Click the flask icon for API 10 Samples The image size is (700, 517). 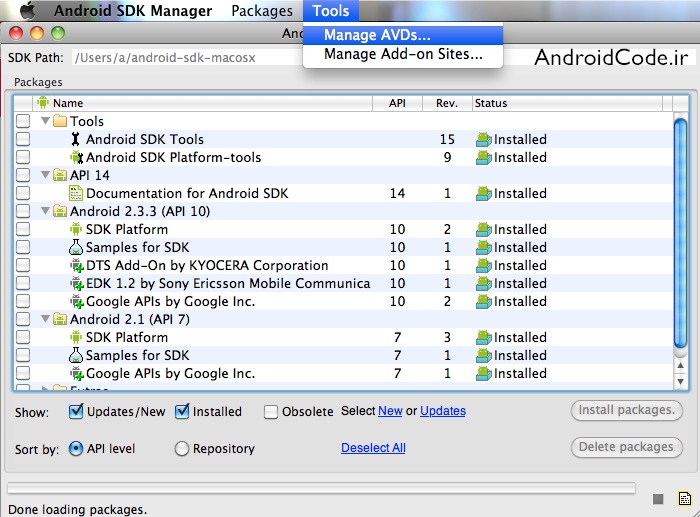[x=75, y=248]
